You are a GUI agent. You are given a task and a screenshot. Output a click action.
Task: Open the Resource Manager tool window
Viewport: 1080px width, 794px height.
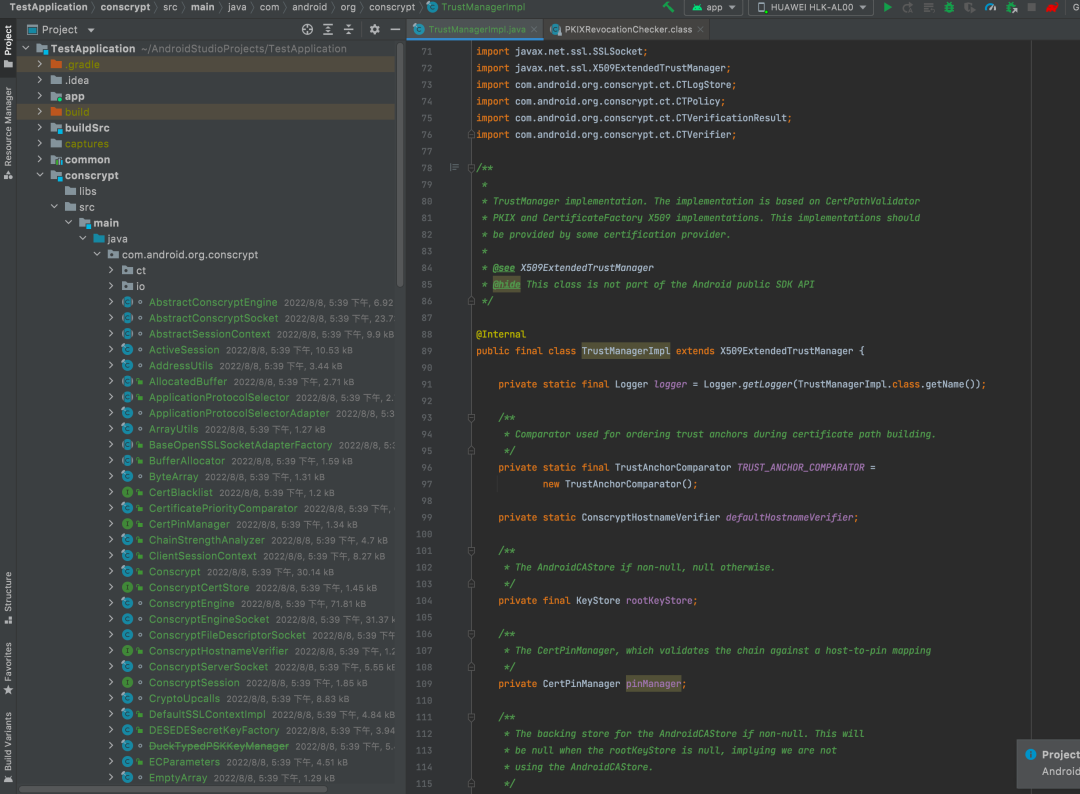8,134
